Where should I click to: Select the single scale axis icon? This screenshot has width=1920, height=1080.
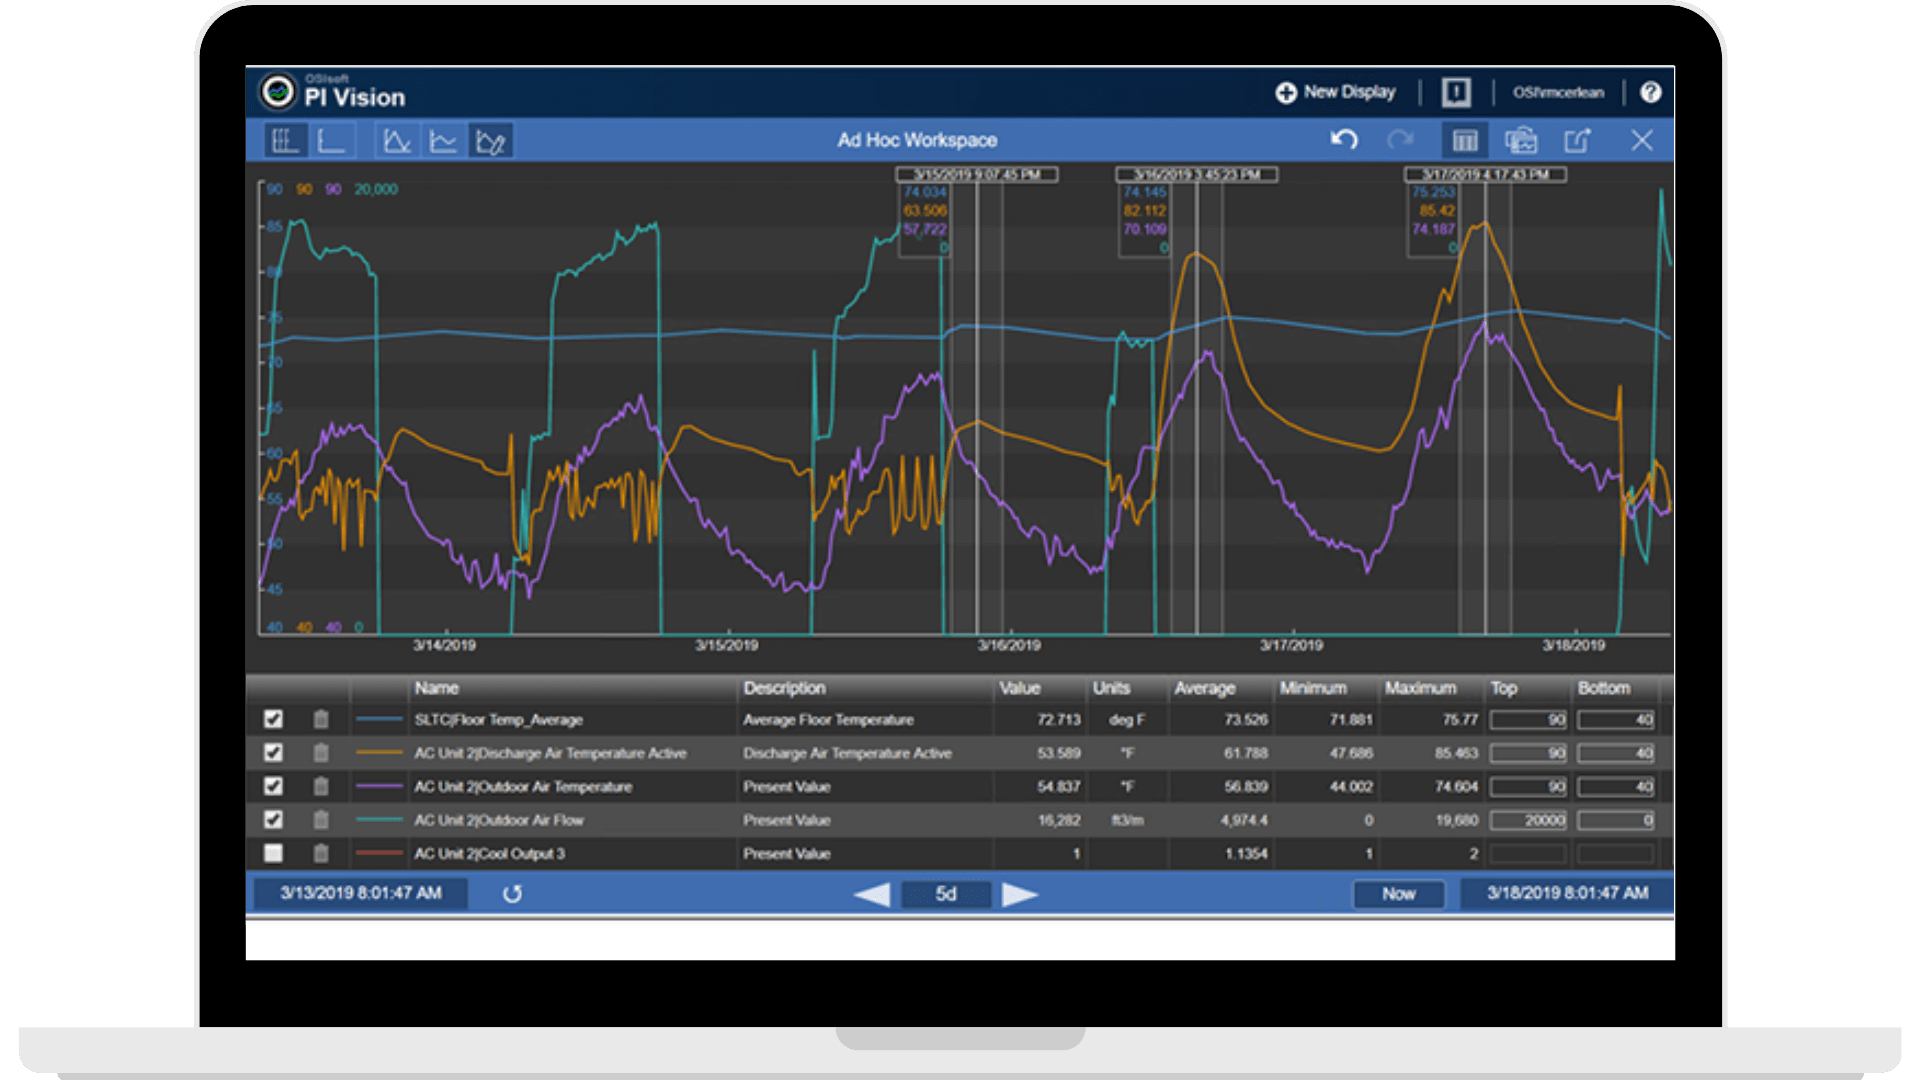click(330, 141)
